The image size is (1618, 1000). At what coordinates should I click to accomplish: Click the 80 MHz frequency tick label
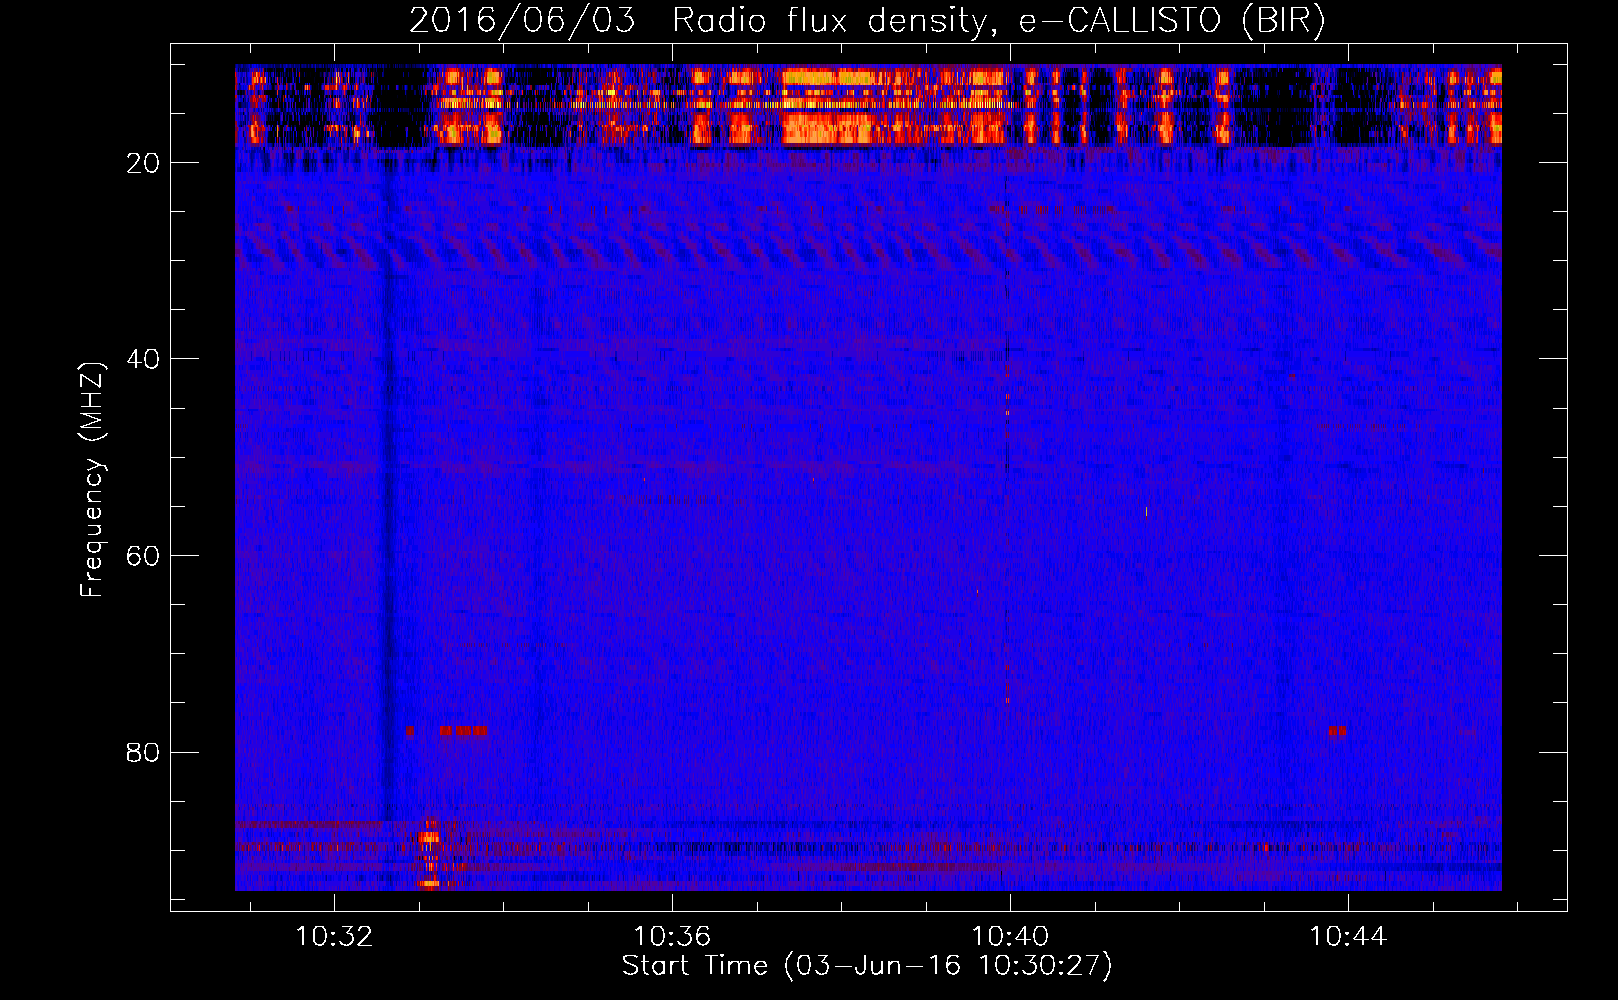click(x=144, y=752)
